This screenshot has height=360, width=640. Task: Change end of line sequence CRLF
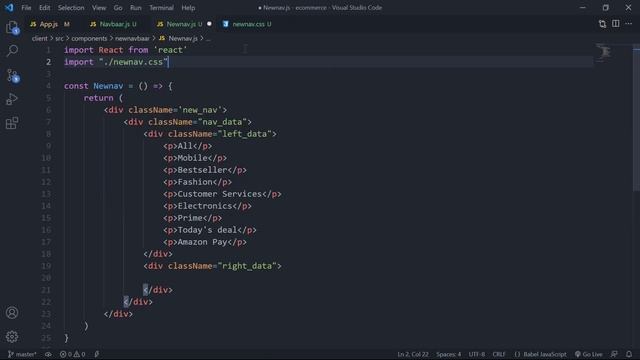tap(499, 354)
